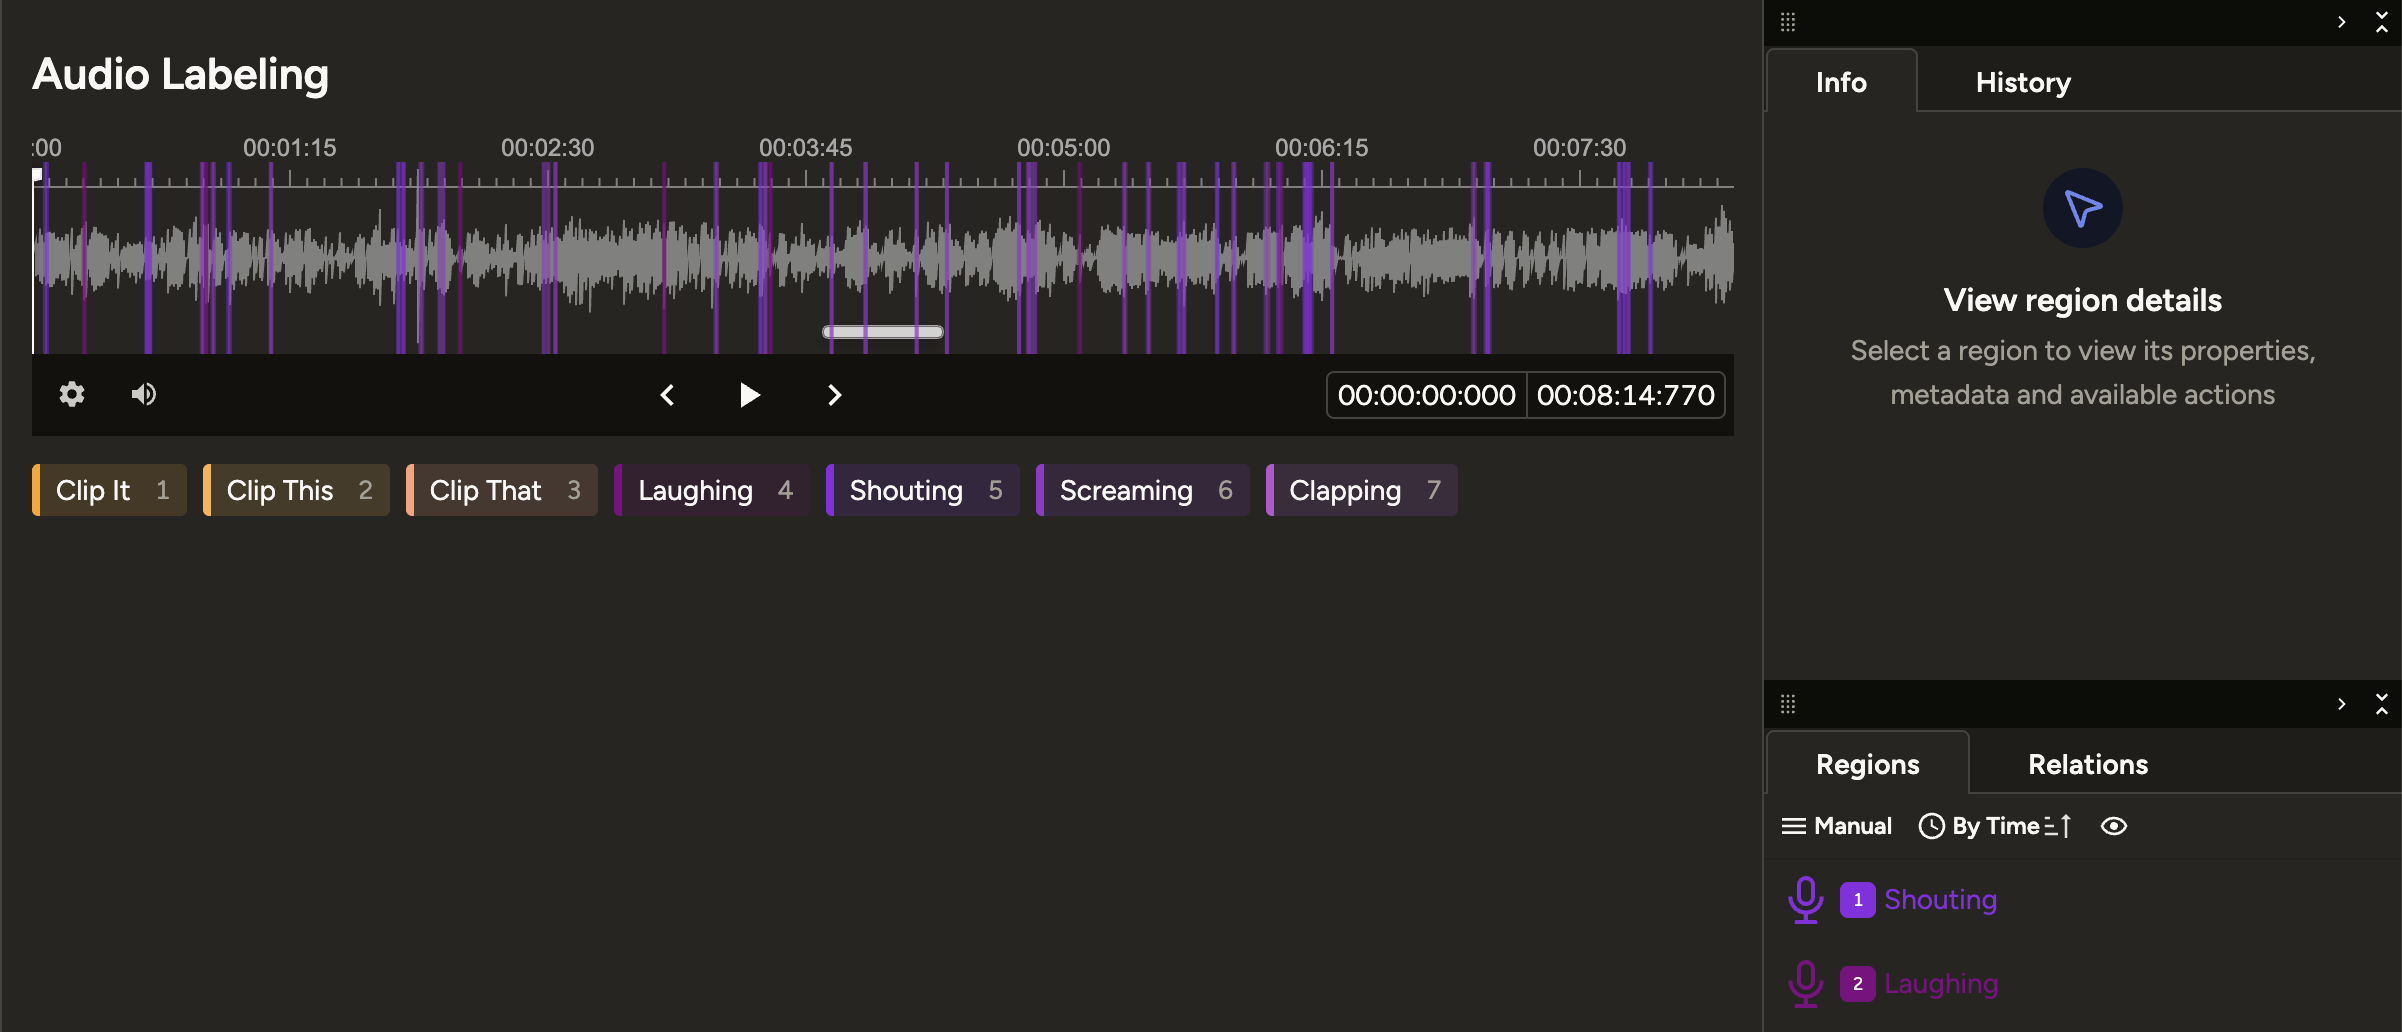This screenshot has height=1032, width=2402.
Task: Switch region grouping from Manual mode
Action: 1838,826
